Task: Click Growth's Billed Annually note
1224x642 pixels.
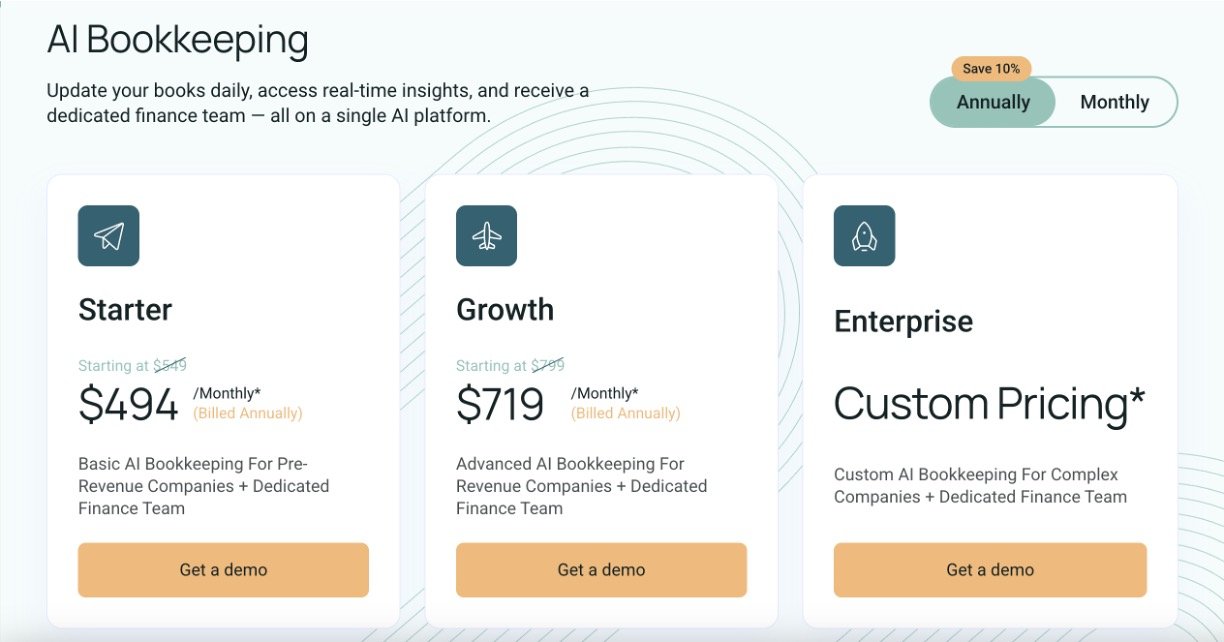Action: coord(625,413)
